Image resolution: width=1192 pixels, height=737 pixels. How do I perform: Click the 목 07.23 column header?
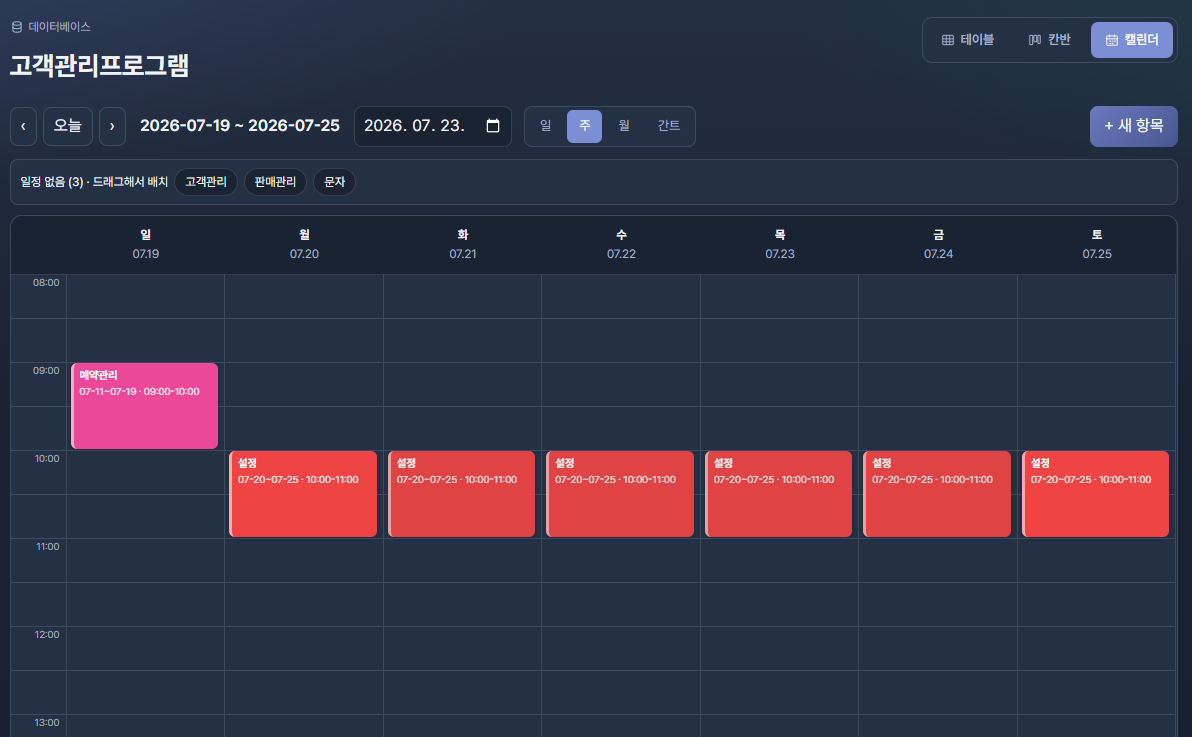pos(780,244)
